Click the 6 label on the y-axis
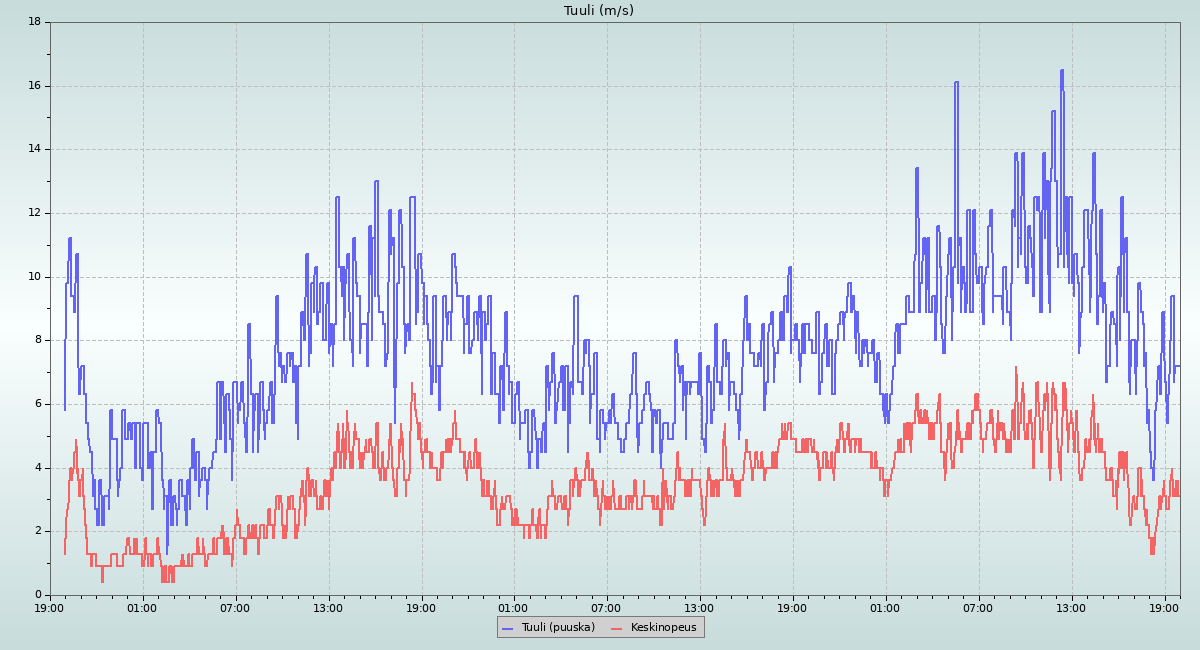The image size is (1200, 650). [37, 404]
